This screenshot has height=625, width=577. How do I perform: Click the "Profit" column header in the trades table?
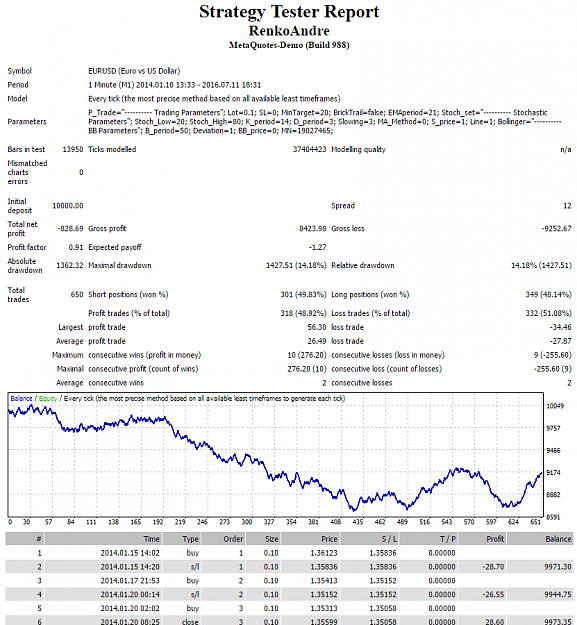coord(495,539)
